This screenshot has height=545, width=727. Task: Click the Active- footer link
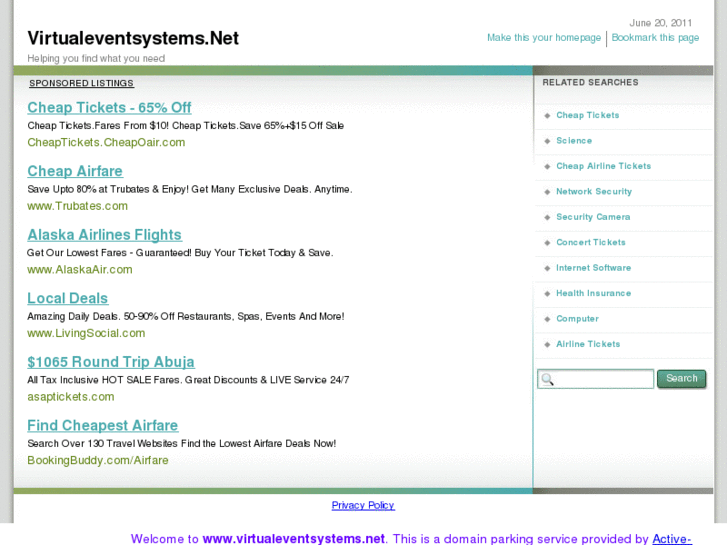[x=672, y=539]
